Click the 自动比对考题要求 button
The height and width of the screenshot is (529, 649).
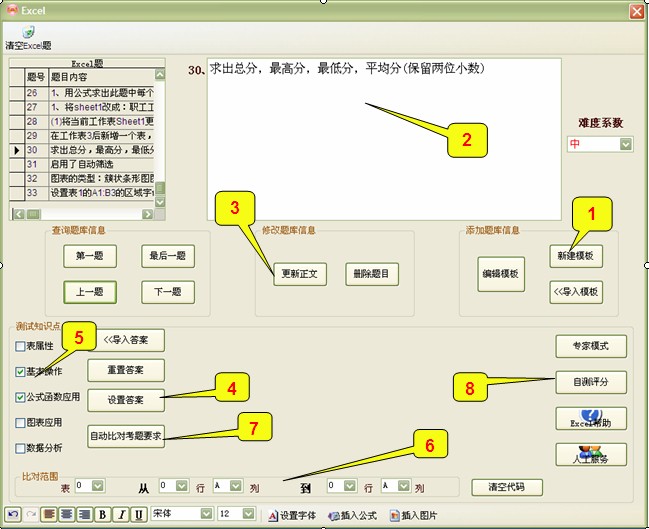pyautogui.click(x=126, y=436)
